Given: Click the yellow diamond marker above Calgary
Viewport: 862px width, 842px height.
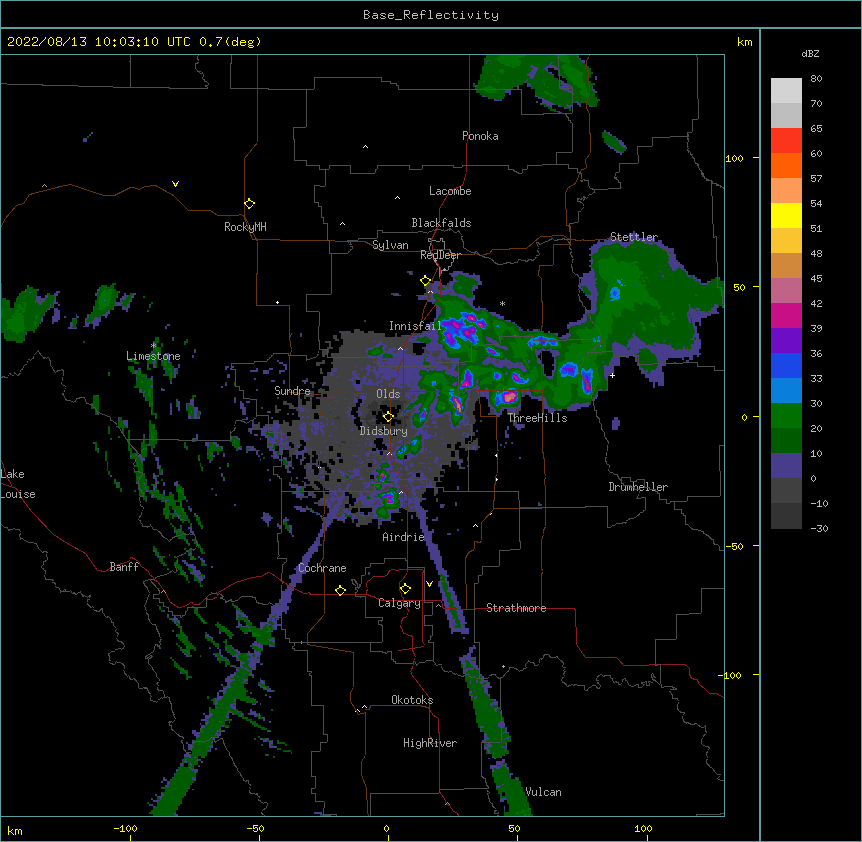Looking at the screenshot, I should coord(405,589).
